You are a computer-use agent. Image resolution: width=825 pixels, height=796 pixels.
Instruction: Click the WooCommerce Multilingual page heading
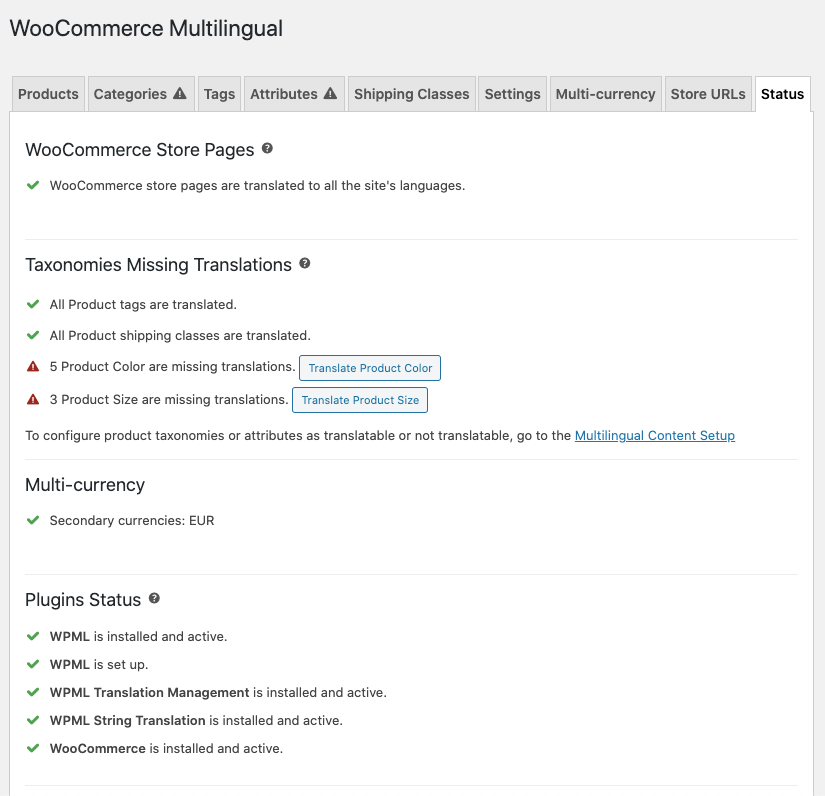pyautogui.click(x=146, y=28)
